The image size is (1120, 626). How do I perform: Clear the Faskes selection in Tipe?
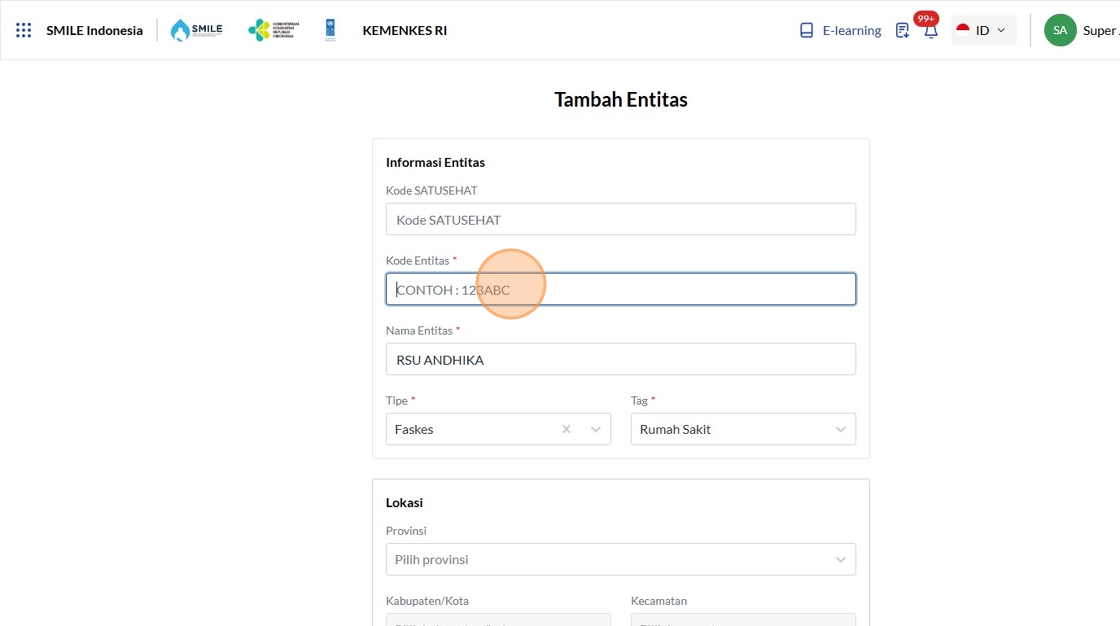tap(566, 429)
